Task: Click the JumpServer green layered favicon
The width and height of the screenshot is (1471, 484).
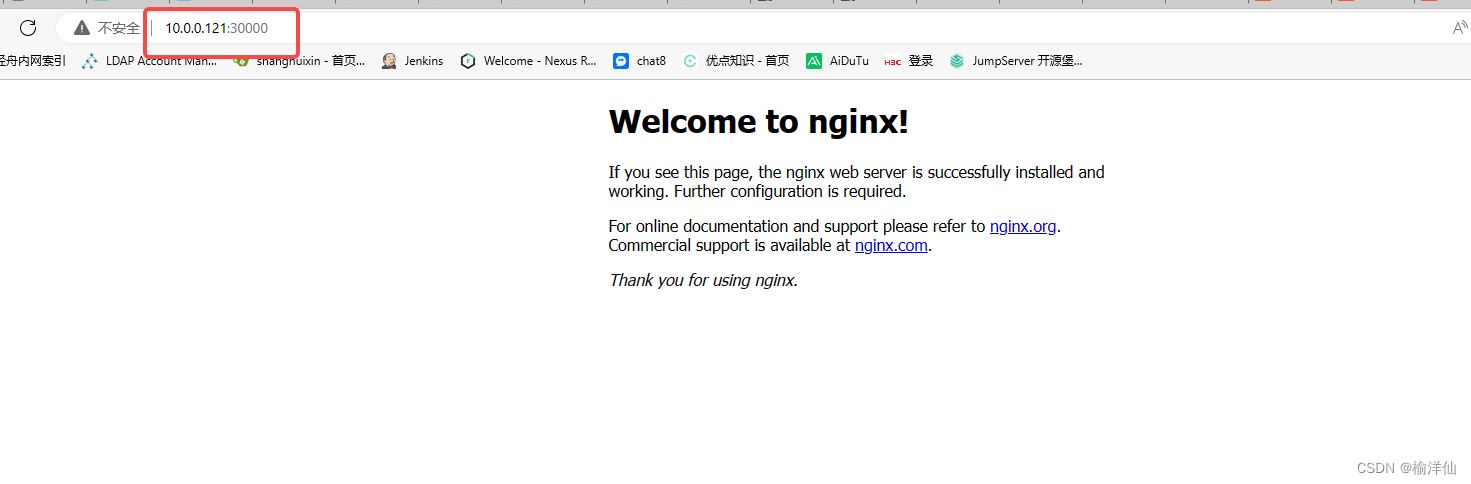Action: click(x=957, y=61)
